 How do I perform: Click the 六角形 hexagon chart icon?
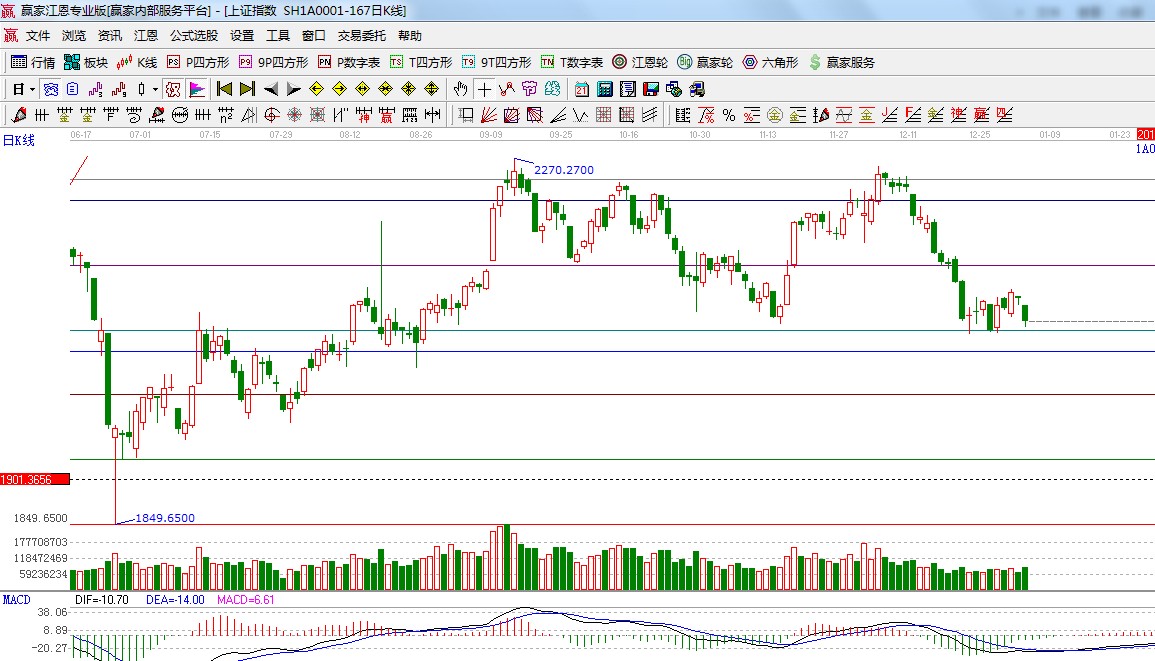coord(770,62)
